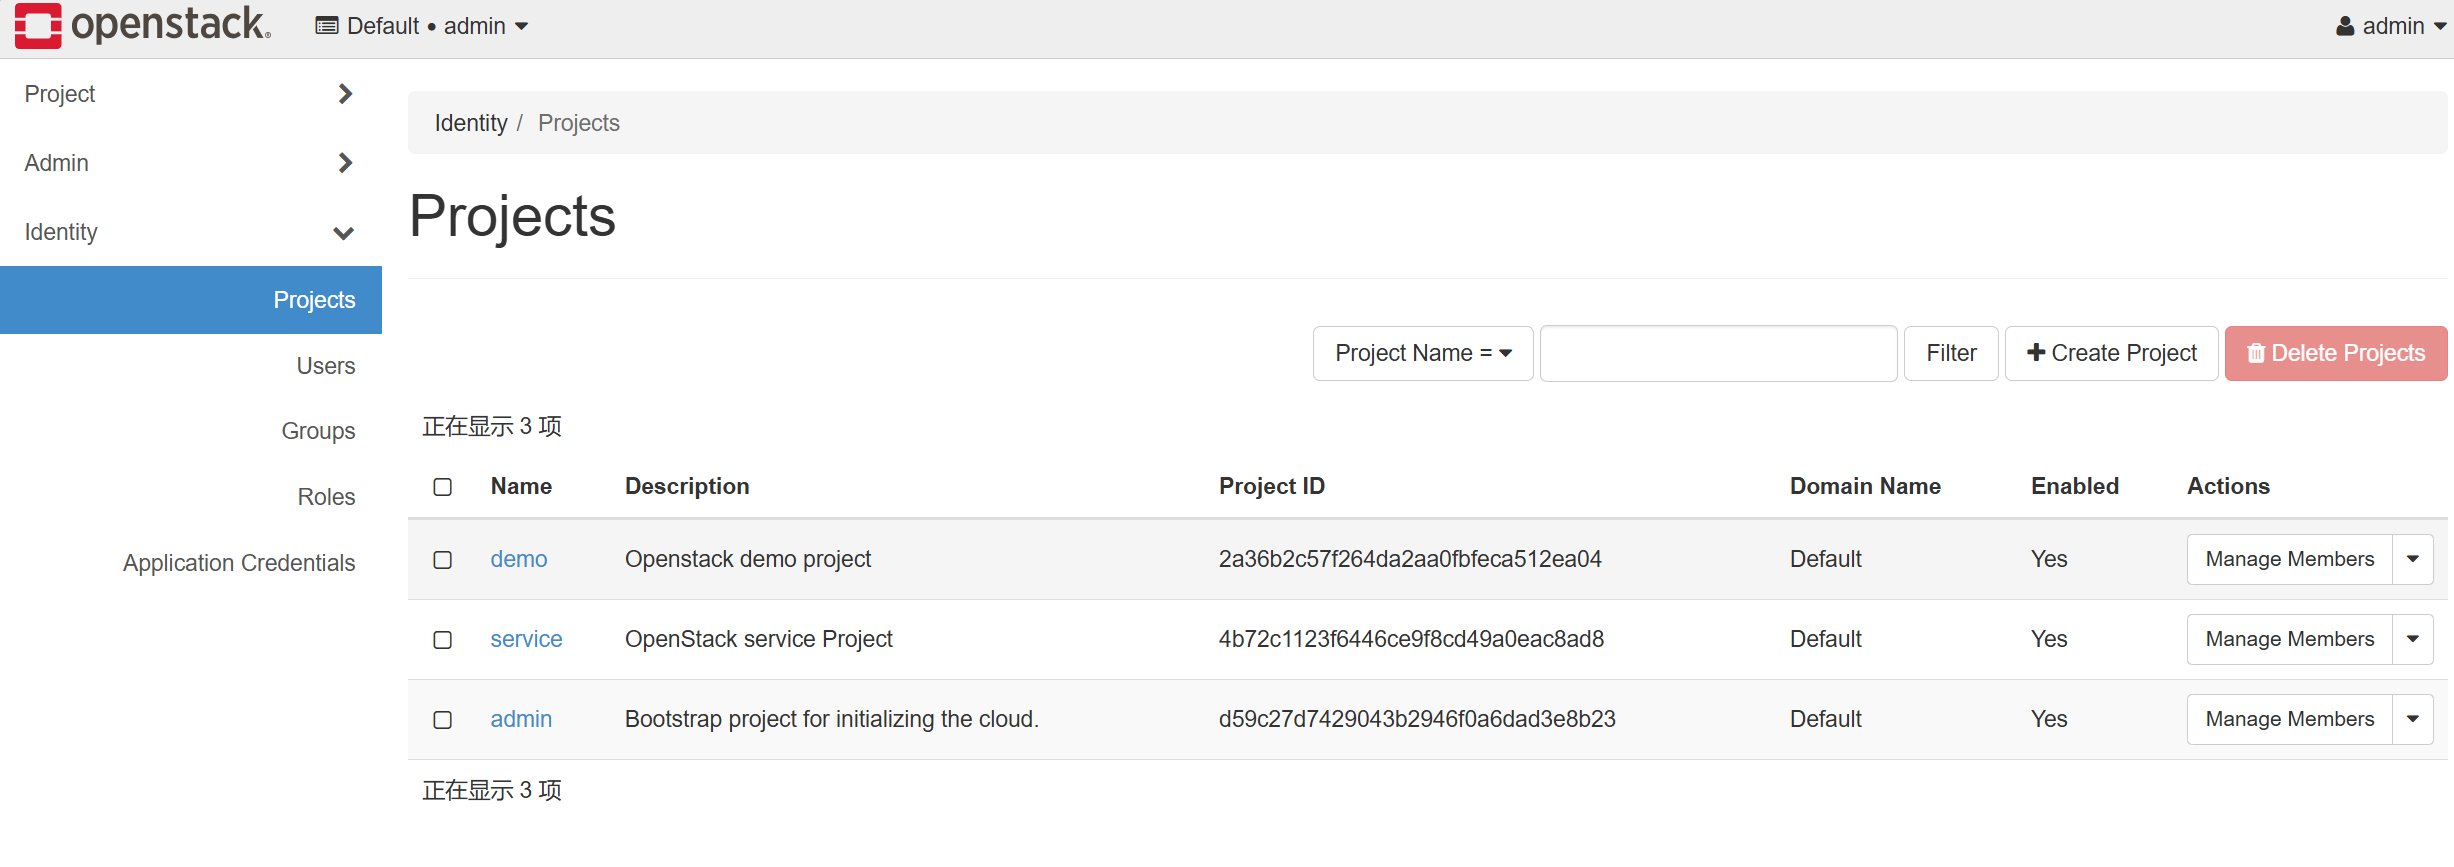Open the service project link
The image size is (2454, 867).
526,639
